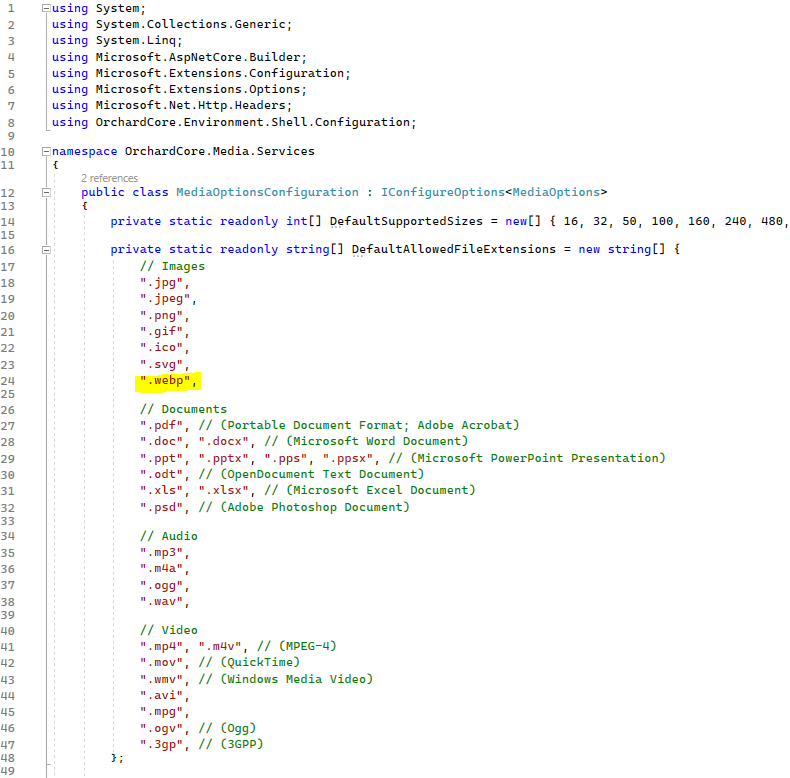Click line number 48 in the gutter
The image size is (790, 778).
coord(8,758)
